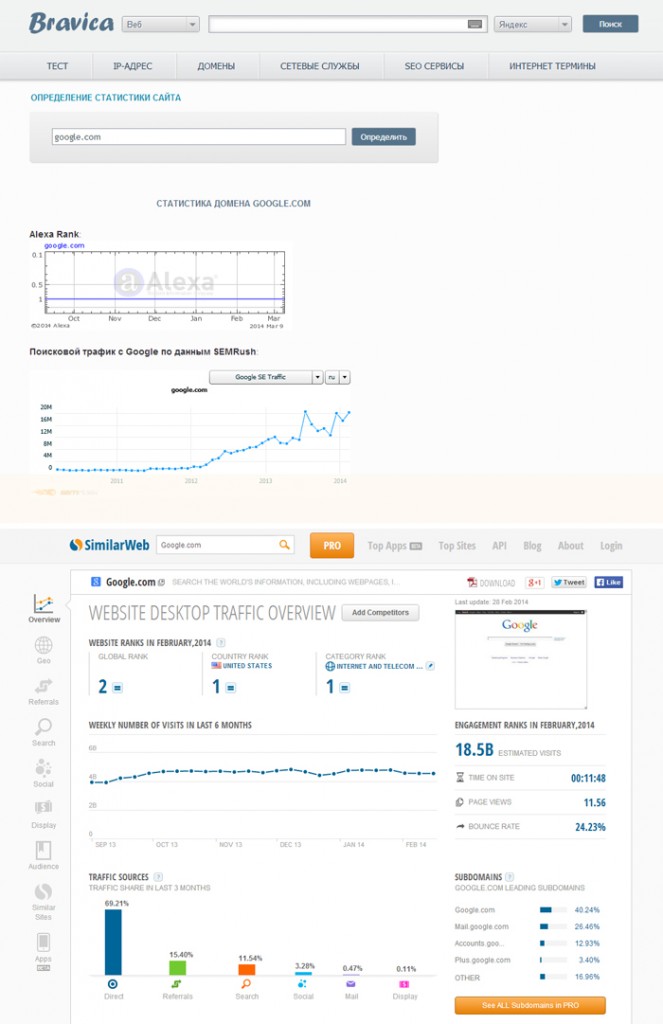This screenshot has width=663, height=1024.
Task: Click the help icon next to Website Ranks
Action: pos(221,643)
